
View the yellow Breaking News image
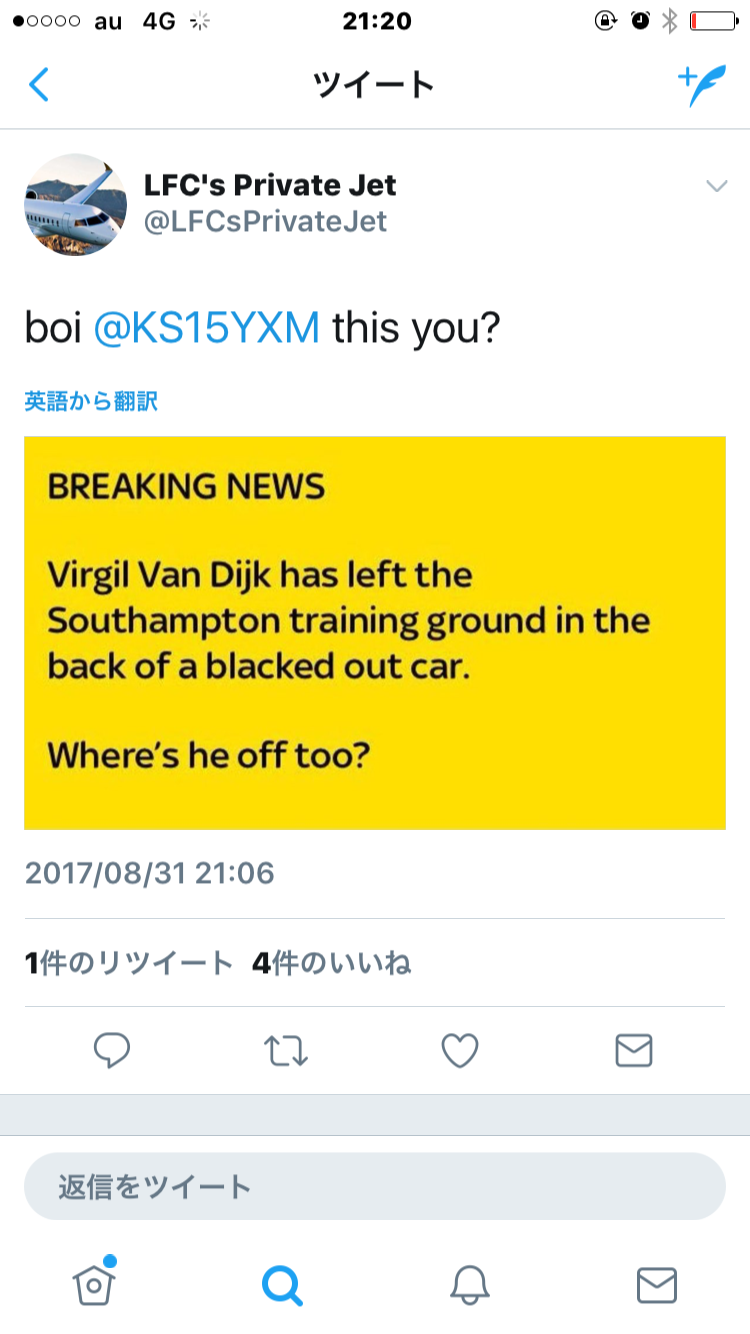tap(375, 632)
